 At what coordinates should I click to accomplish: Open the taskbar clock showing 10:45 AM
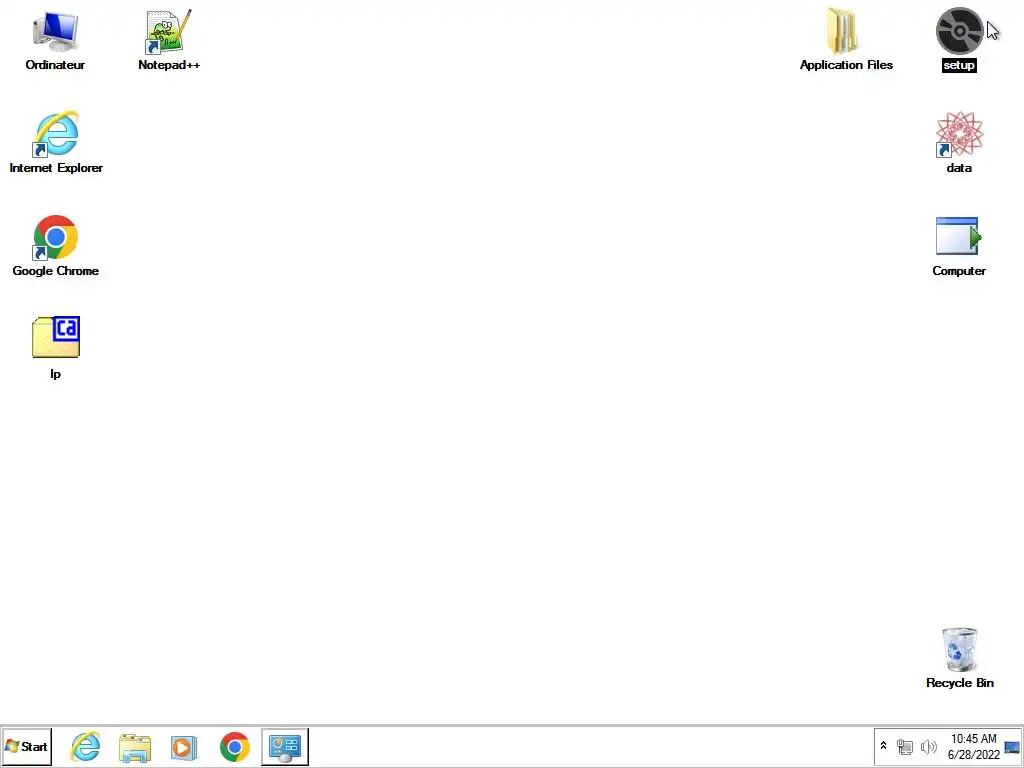tap(974, 746)
